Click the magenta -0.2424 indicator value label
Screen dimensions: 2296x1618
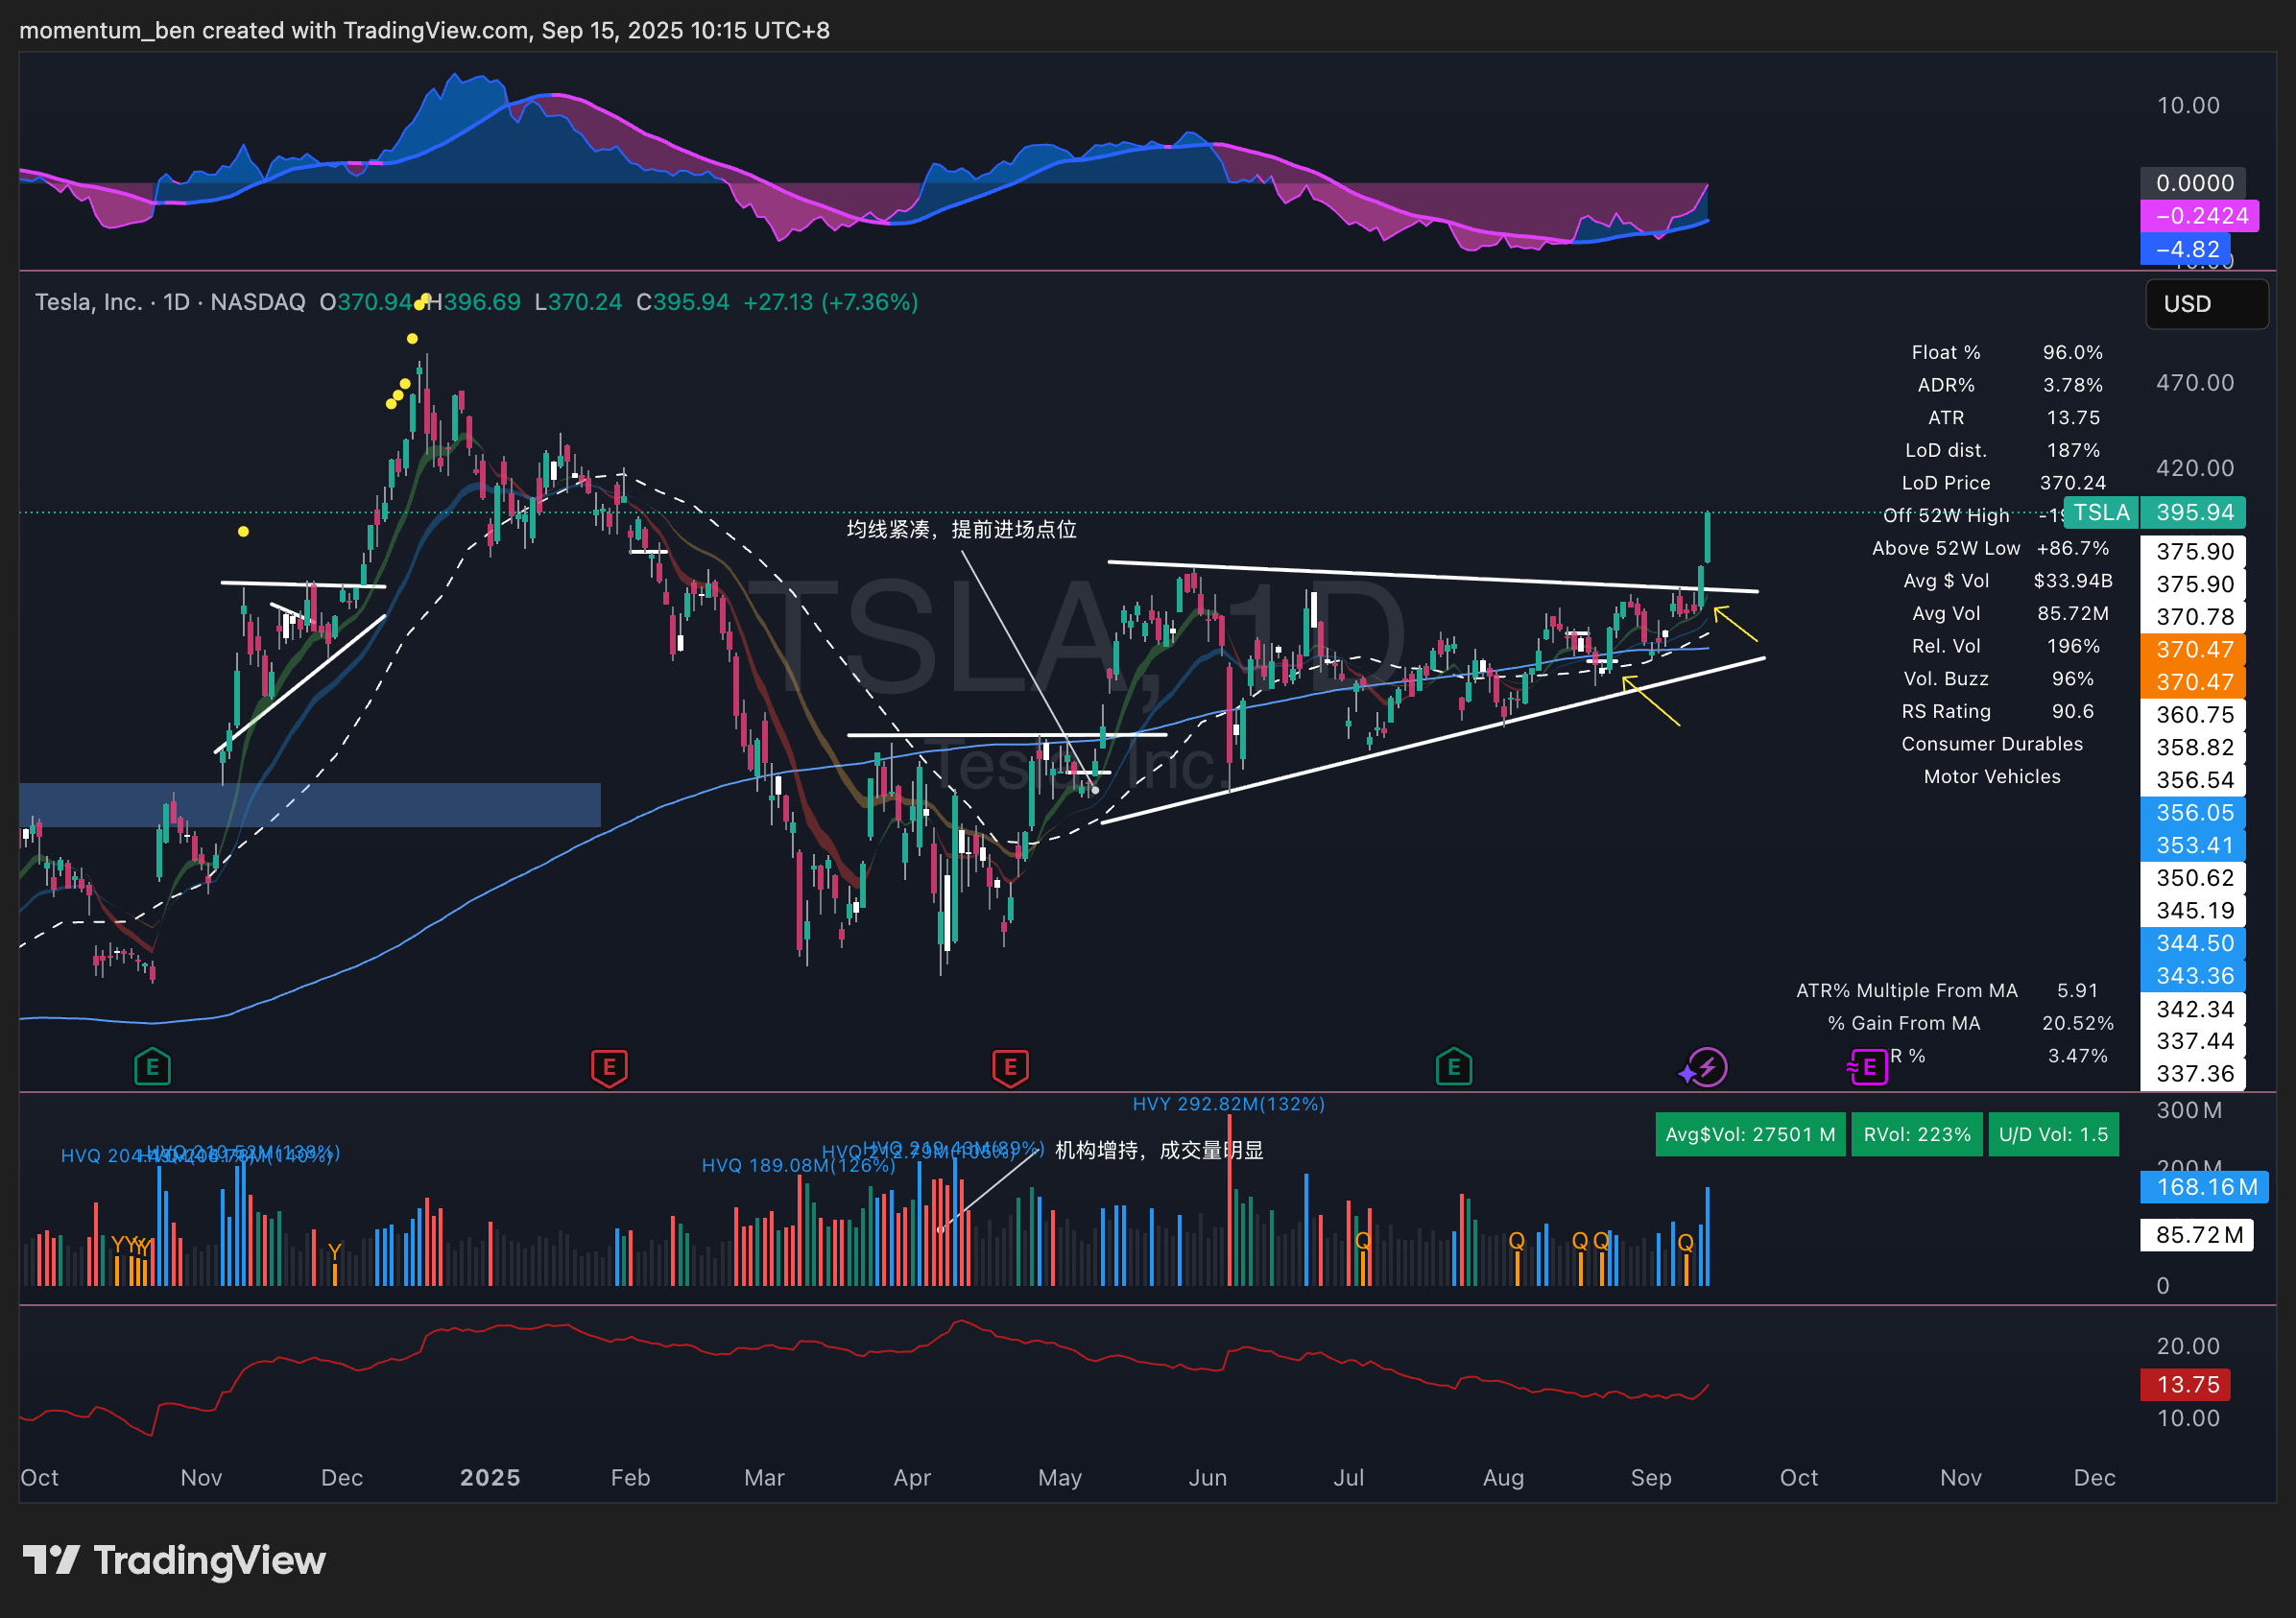click(x=2199, y=216)
